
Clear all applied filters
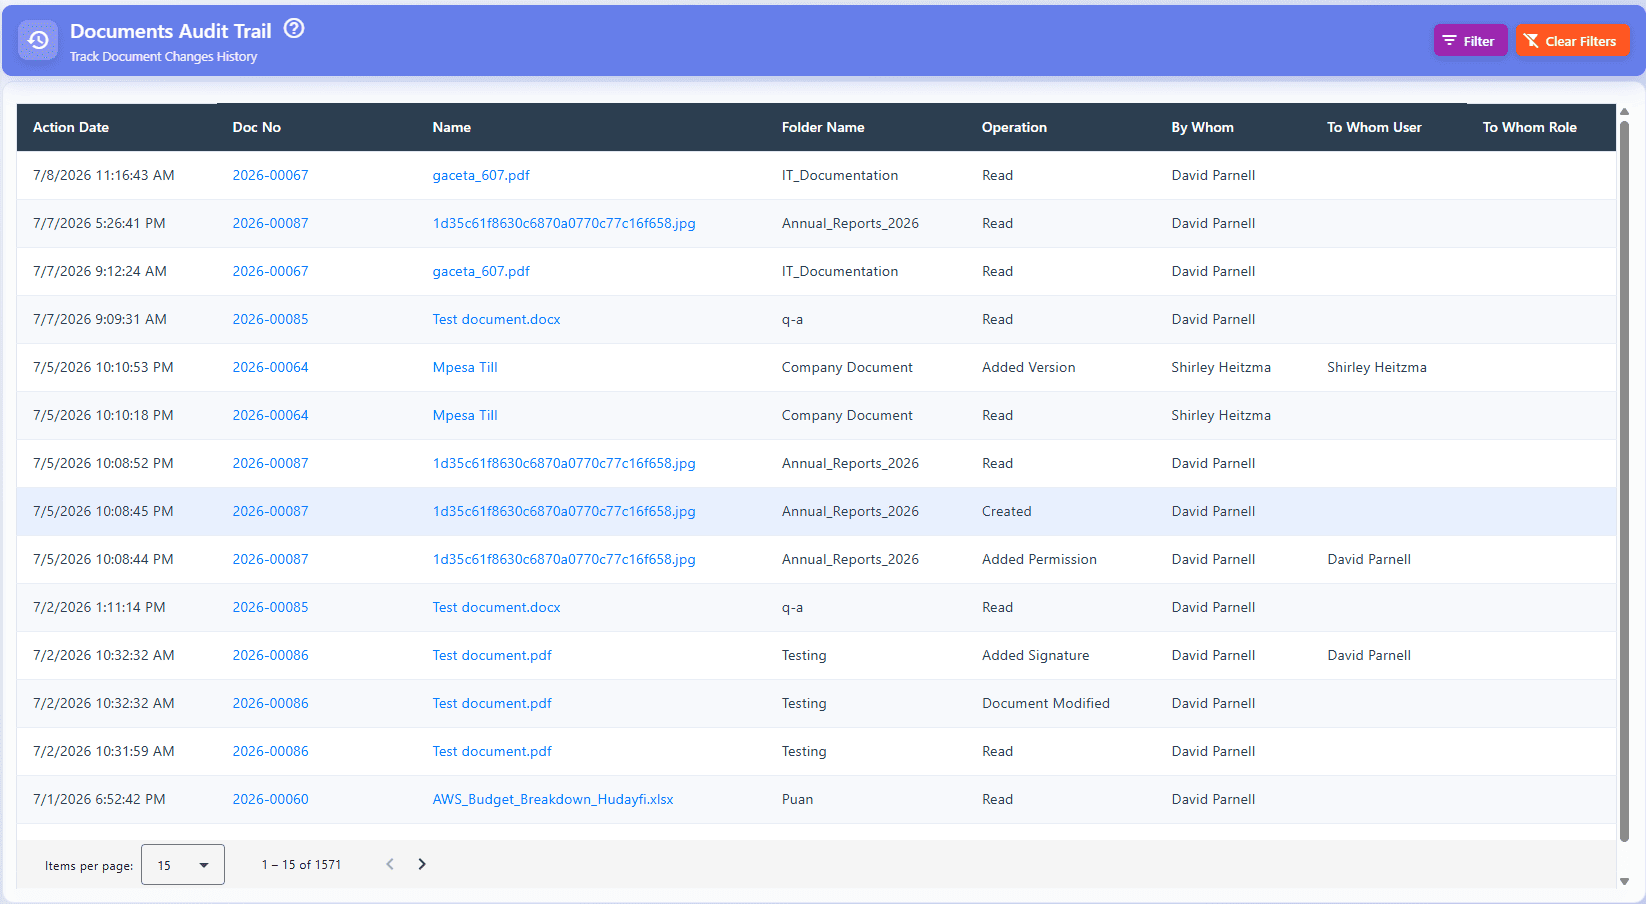pyautogui.click(x=1572, y=40)
